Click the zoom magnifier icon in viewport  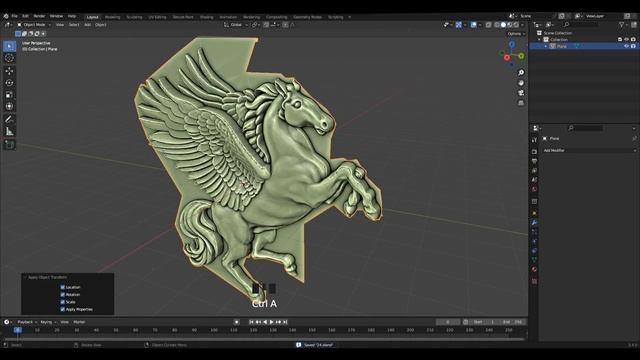tap(521, 73)
